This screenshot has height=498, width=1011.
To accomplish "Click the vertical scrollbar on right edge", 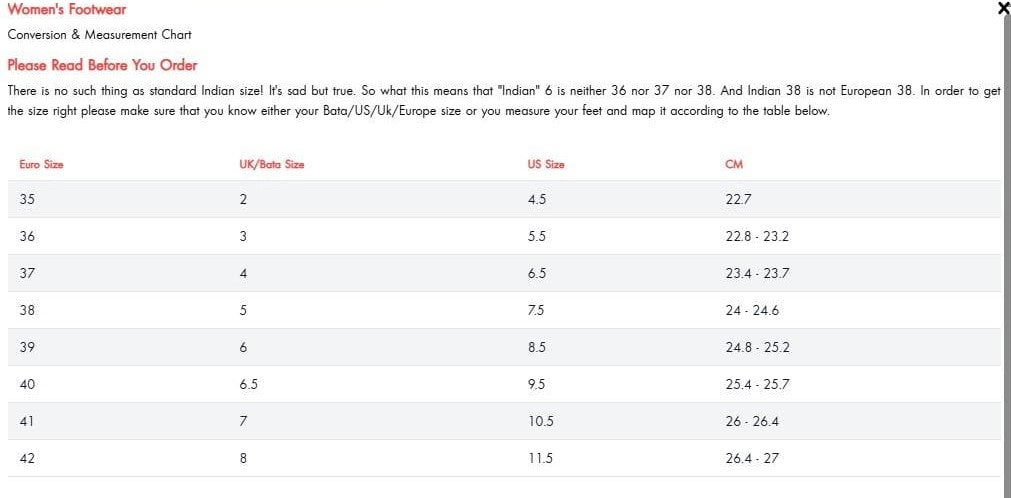I will (x=1006, y=250).
